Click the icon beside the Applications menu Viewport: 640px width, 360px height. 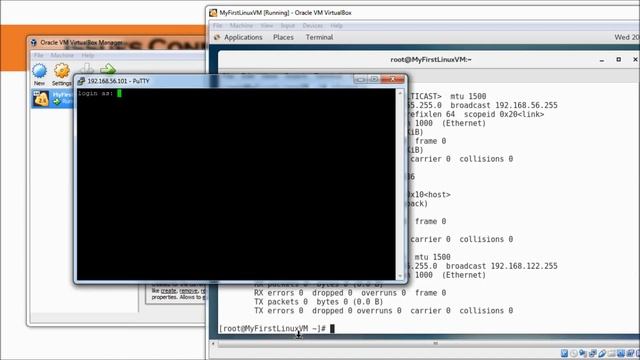pyautogui.click(x=218, y=37)
